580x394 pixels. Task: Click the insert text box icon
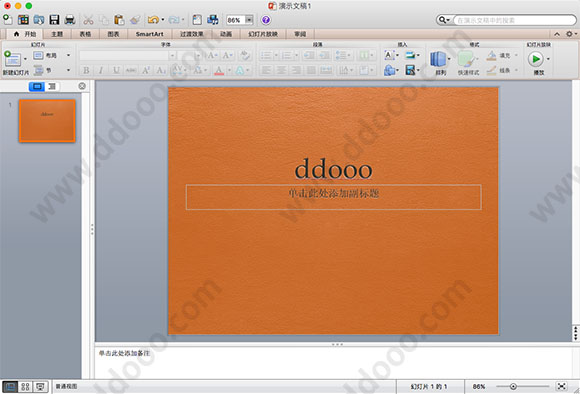[389, 55]
